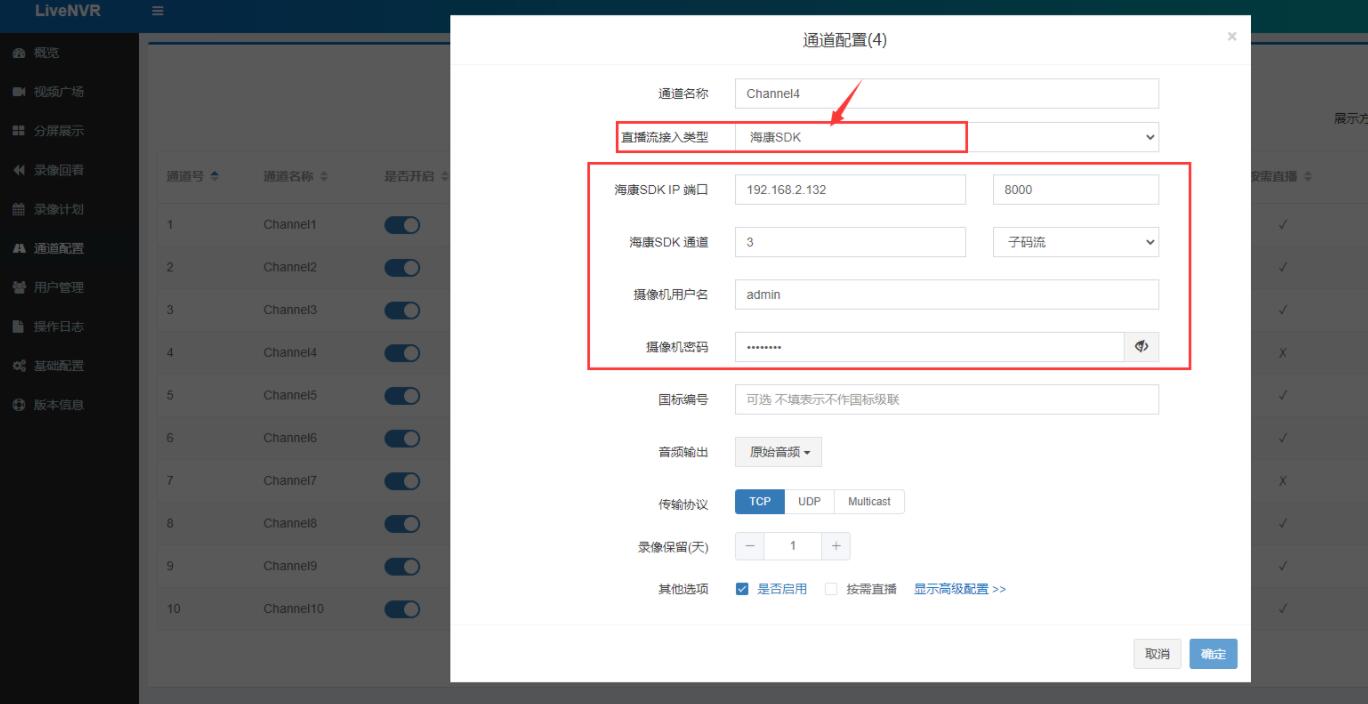The width and height of the screenshot is (1368, 704).
Task: Toggle the Channel1 enable switch
Action: coord(402,225)
